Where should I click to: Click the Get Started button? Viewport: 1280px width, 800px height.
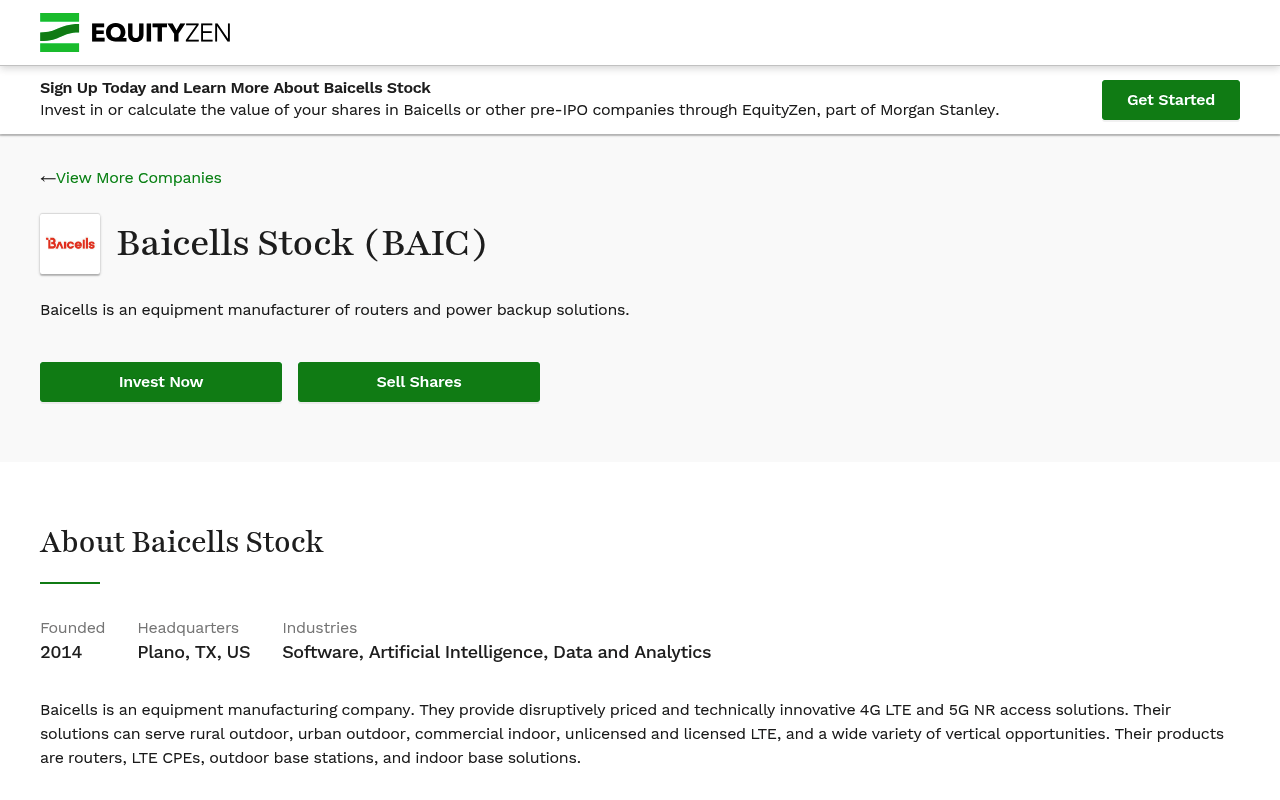[x=1171, y=100]
